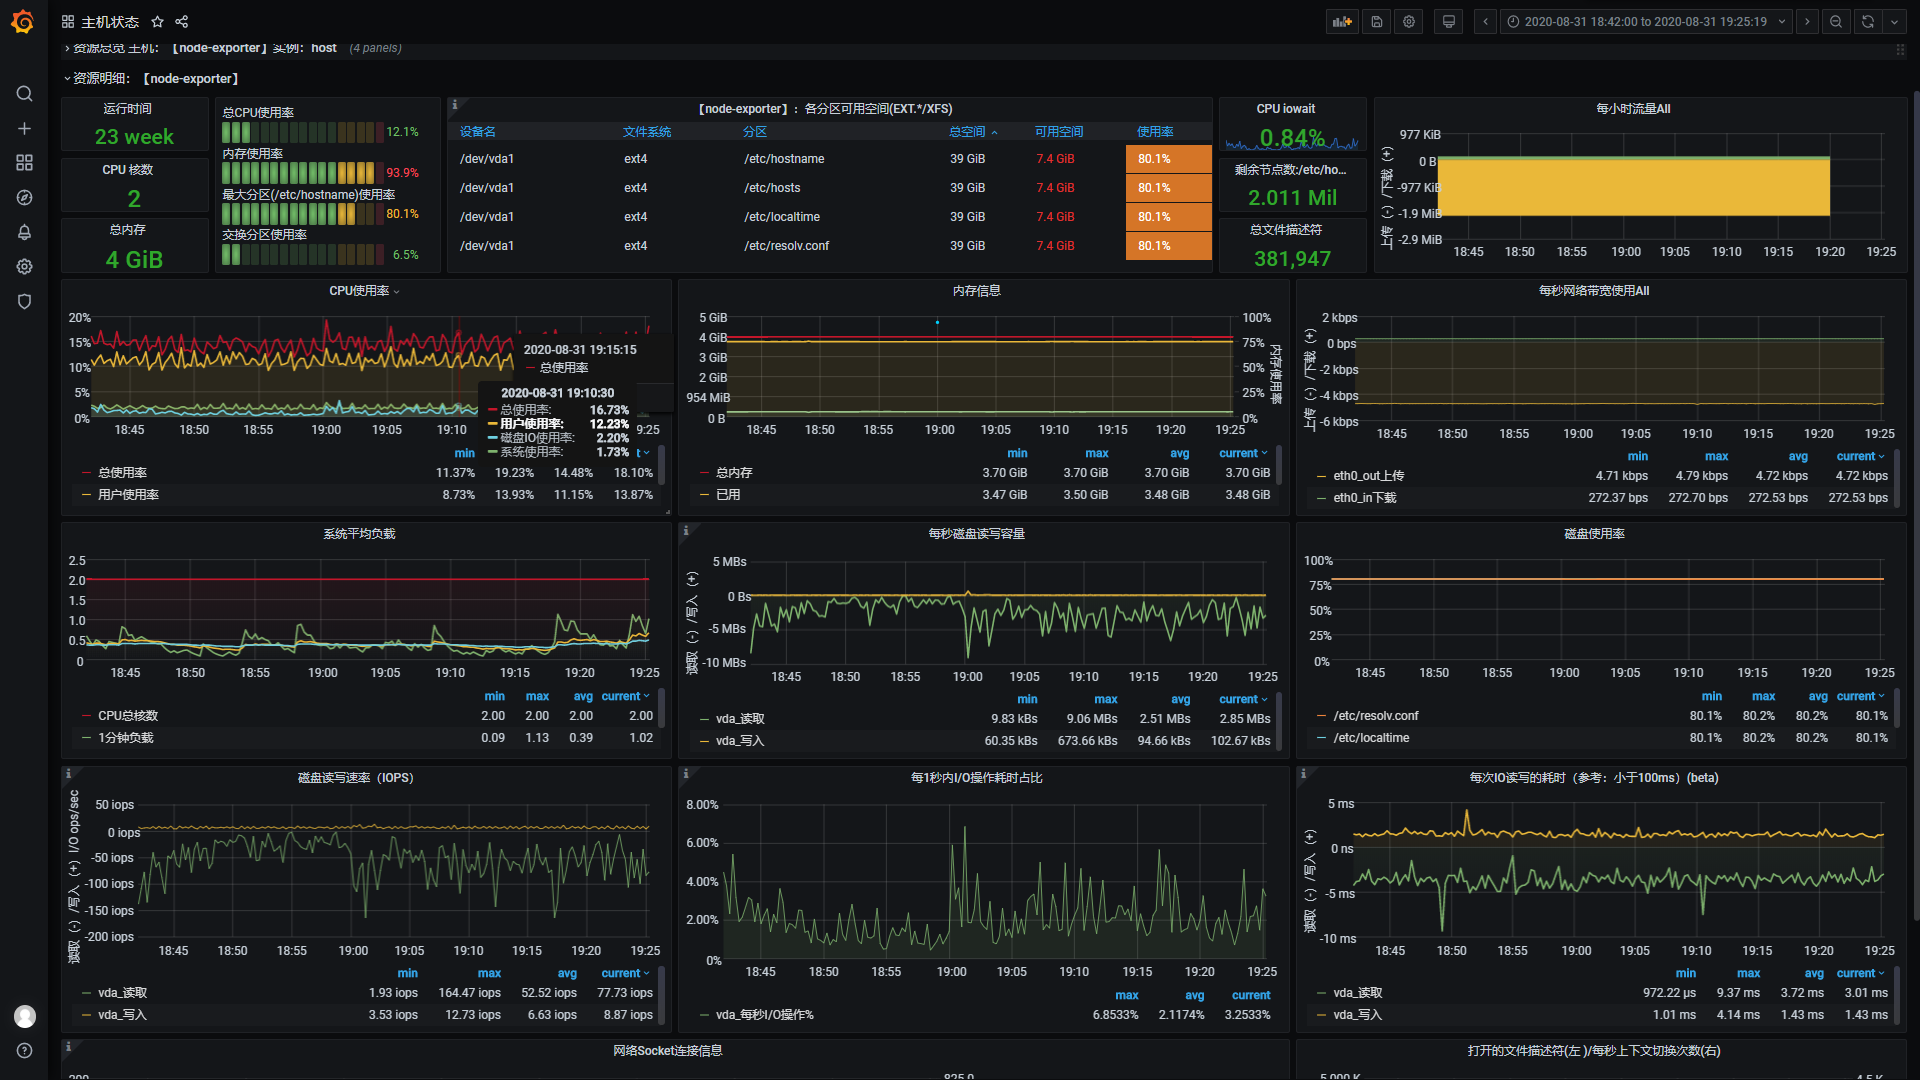This screenshot has height=1080, width=1920.
Task: Click the Add panel toolbar icon
Action: coord(1342,22)
